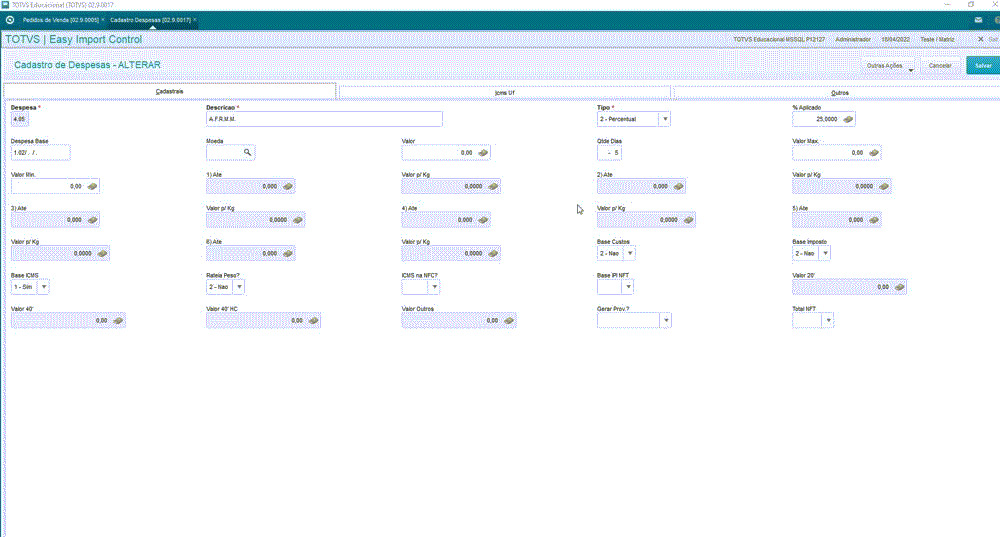Click the TOTVS | Easy Import Control title
Viewport: 1000px width, 537px height.
[74, 40]
